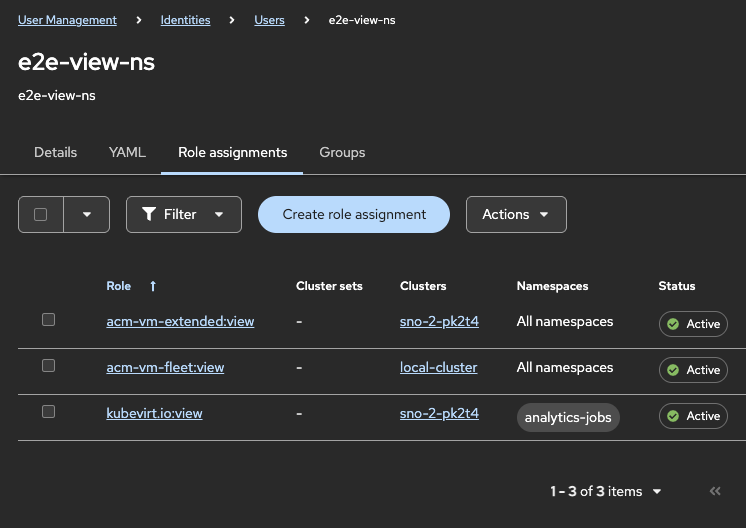Click Create role assignment button
The image size is (746, 528).
354,214
